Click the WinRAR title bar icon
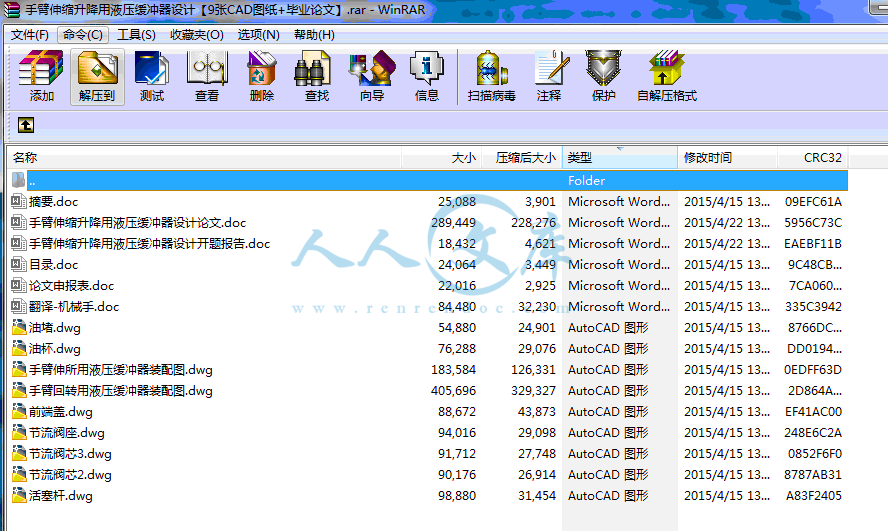Viewport: 888px width, 531px height. [x=11, y=10]
